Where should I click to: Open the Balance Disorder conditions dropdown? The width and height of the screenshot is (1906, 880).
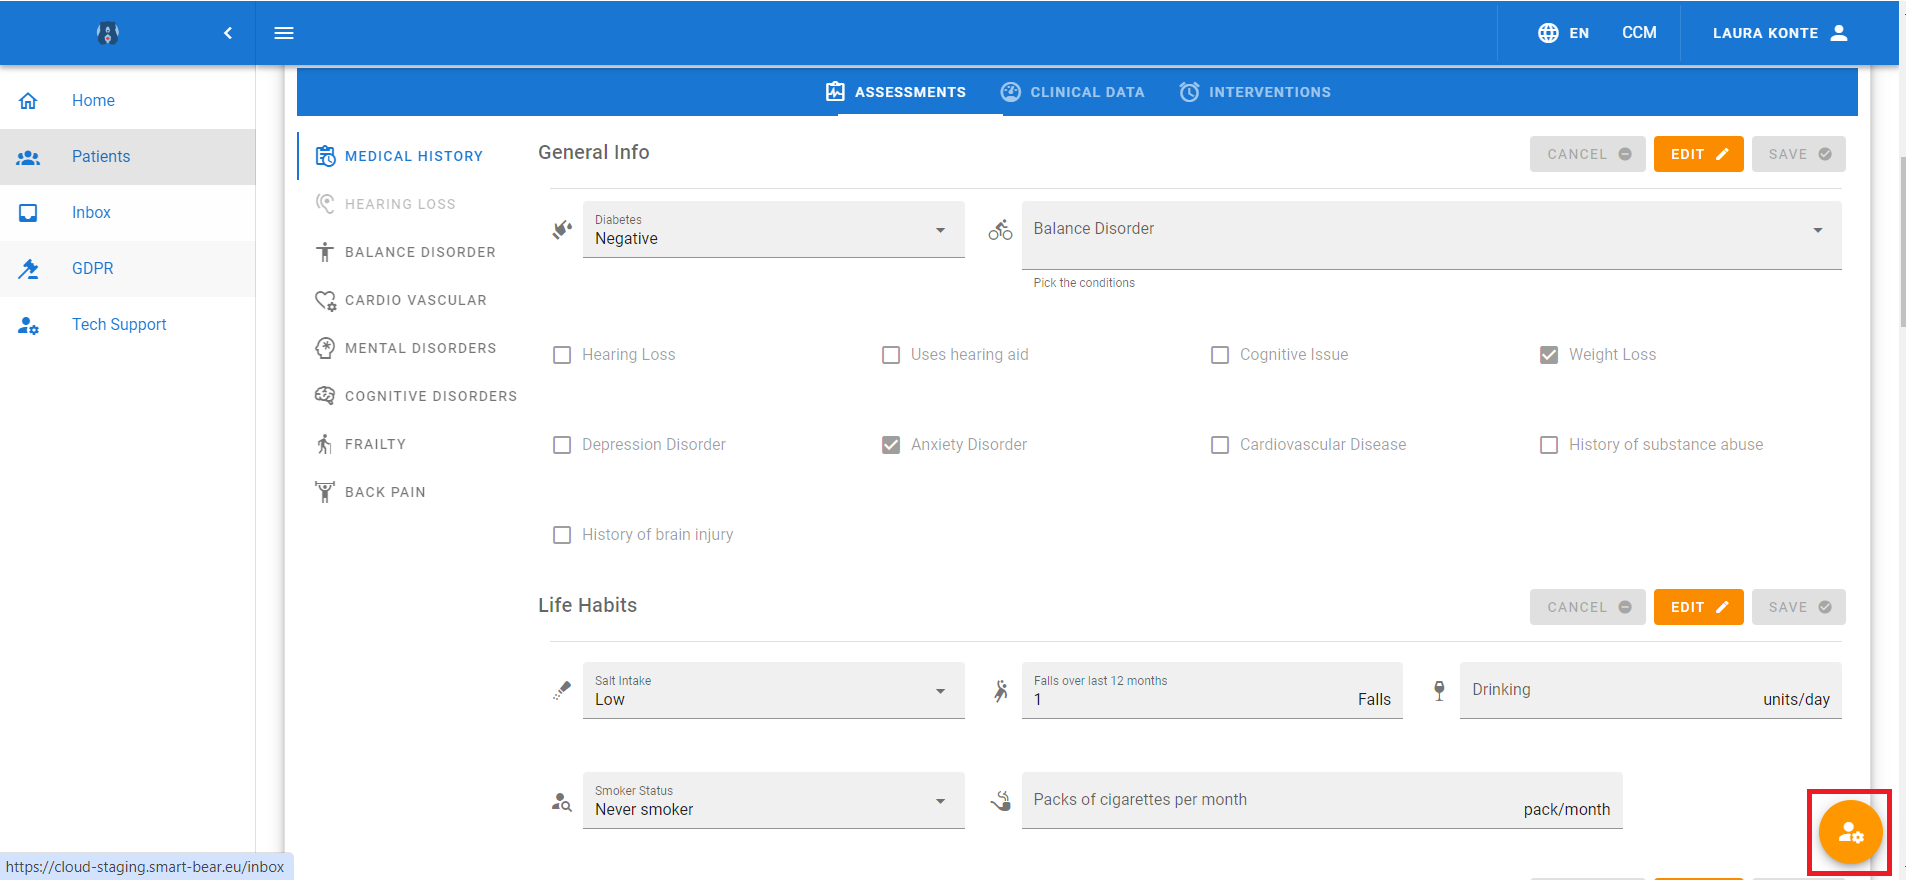[1432, 235]
